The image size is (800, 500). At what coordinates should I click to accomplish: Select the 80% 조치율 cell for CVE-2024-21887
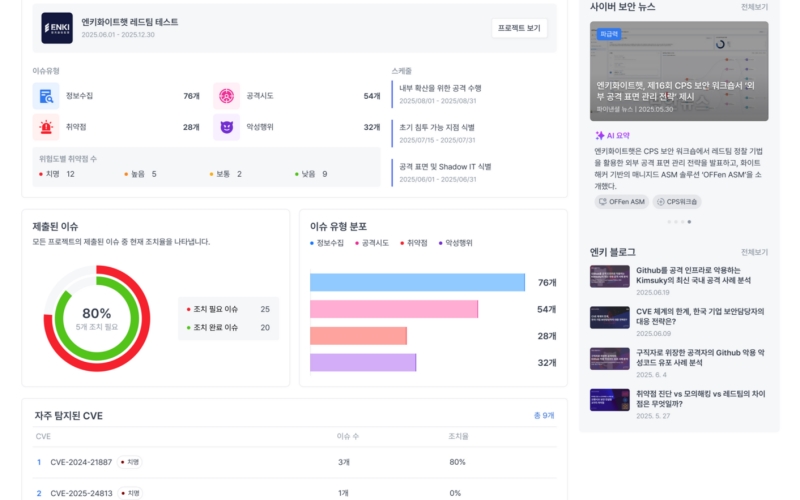tap(457, 462)
